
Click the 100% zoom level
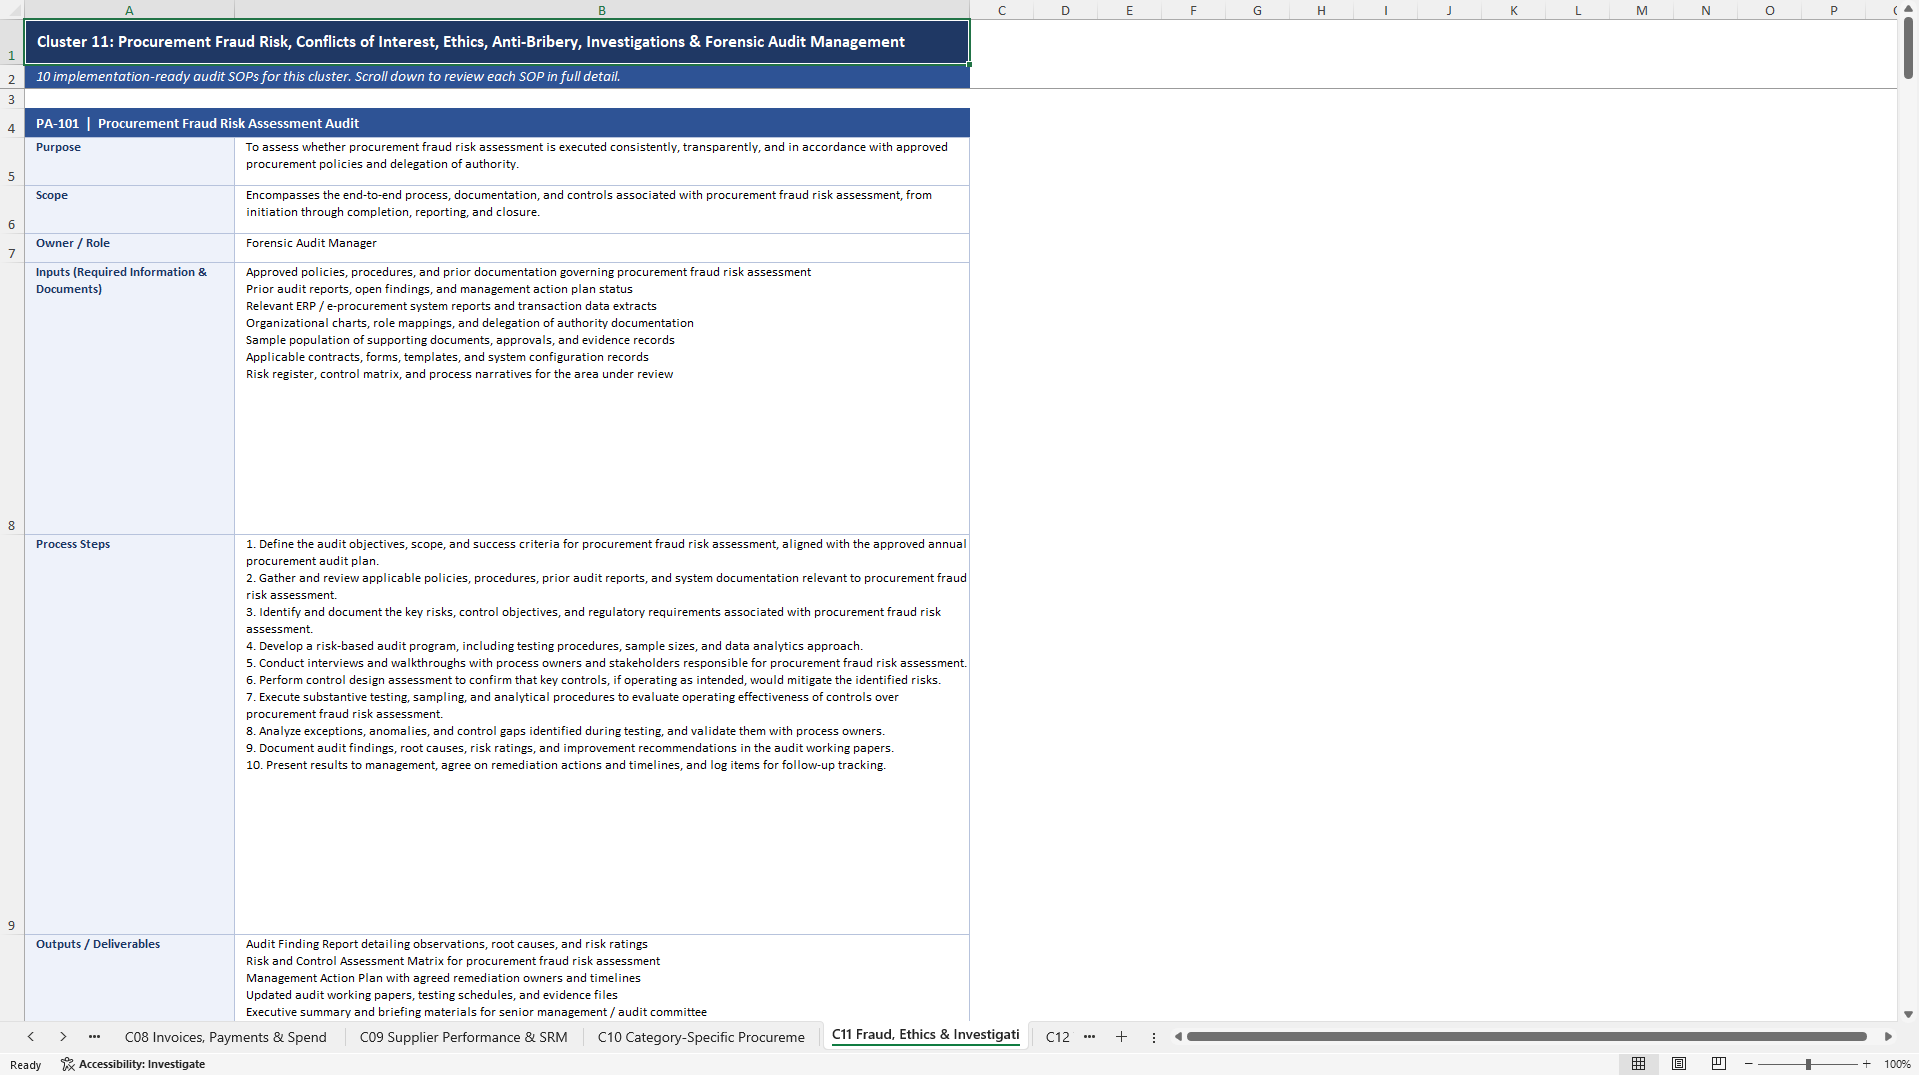pyautogui.click(x=1897, y=1064)
